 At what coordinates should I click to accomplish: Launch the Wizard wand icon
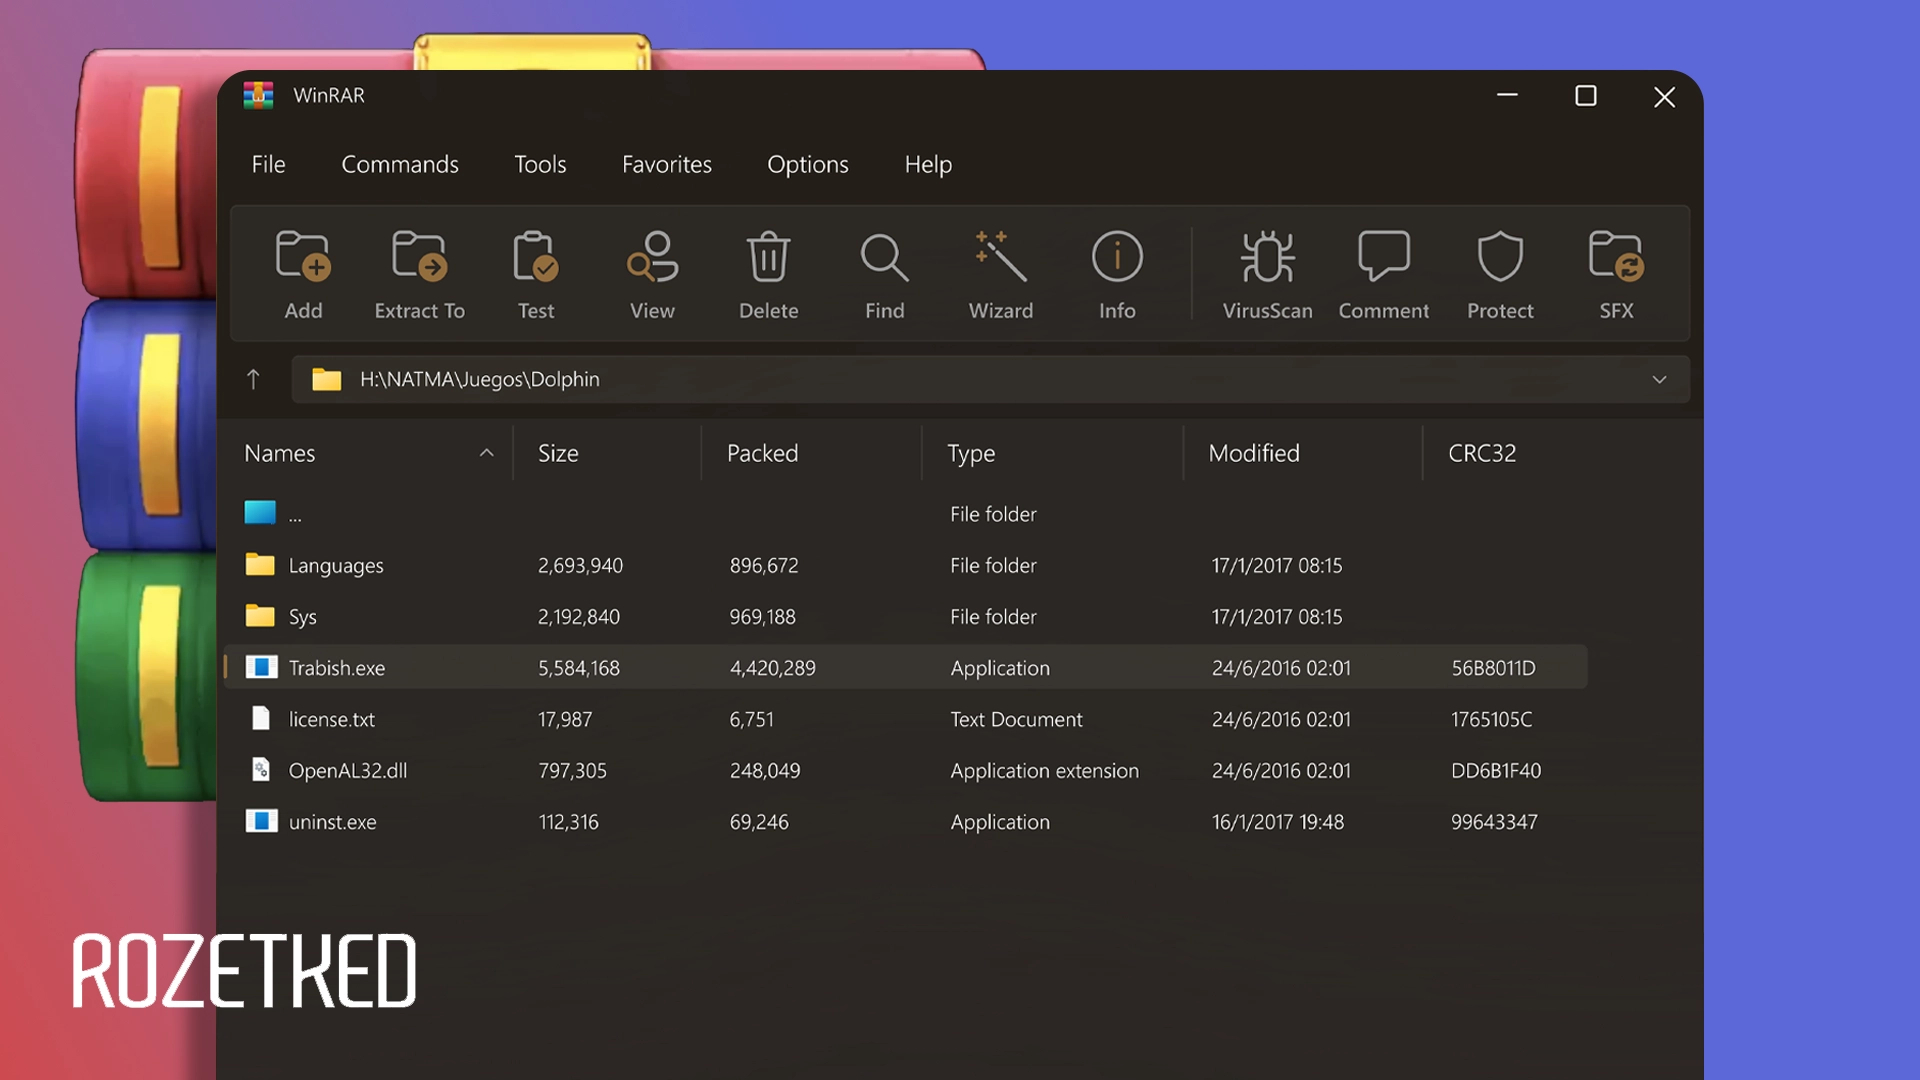(1001, 257)
